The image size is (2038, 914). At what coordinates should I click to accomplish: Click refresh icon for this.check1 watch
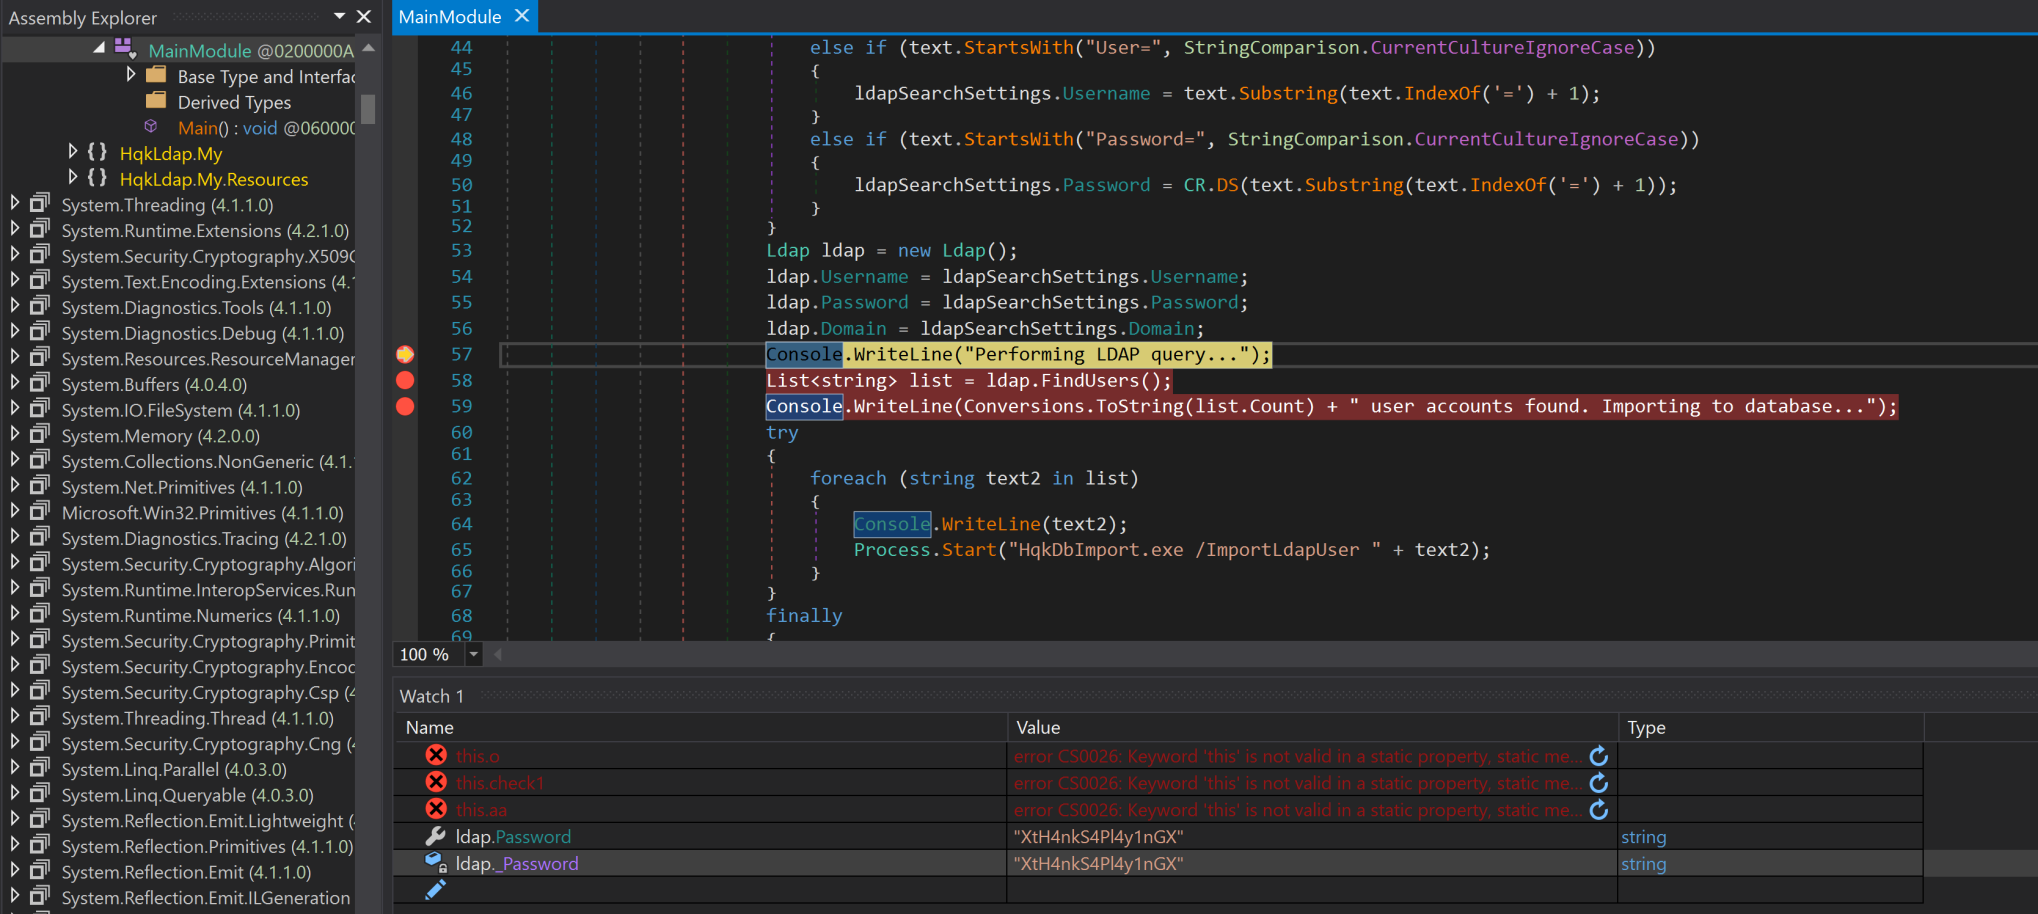coord(1598,783)
